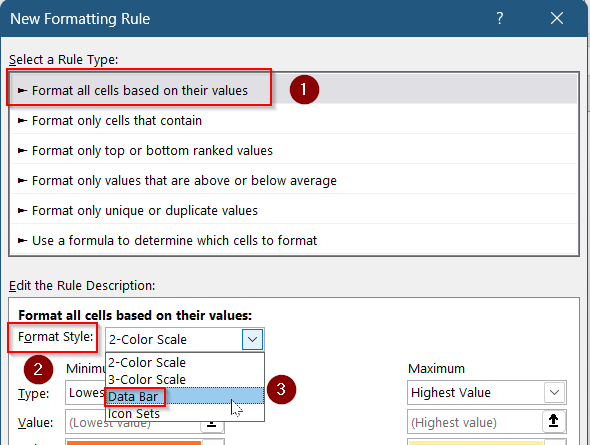Collapse the Format Style dropdown arrow
The width and height of the screenshot is (590, 445).
[252, 339]
